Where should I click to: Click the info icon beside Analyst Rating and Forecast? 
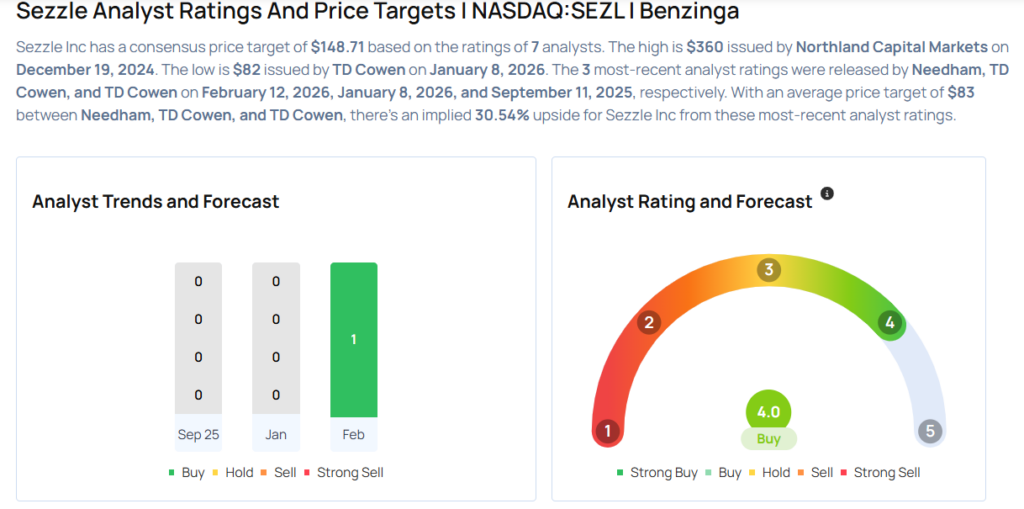tap(827, 194)
